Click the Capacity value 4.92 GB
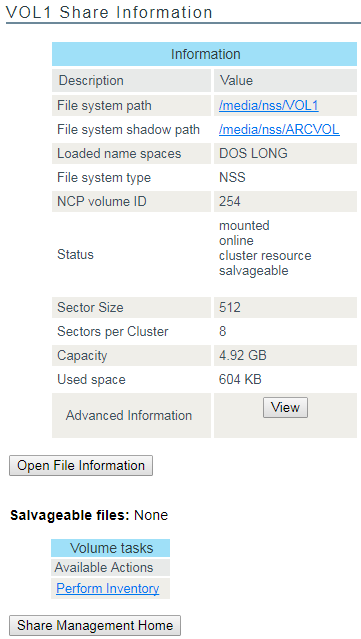Viewport: 361px width, 639px height. (243, 355)
